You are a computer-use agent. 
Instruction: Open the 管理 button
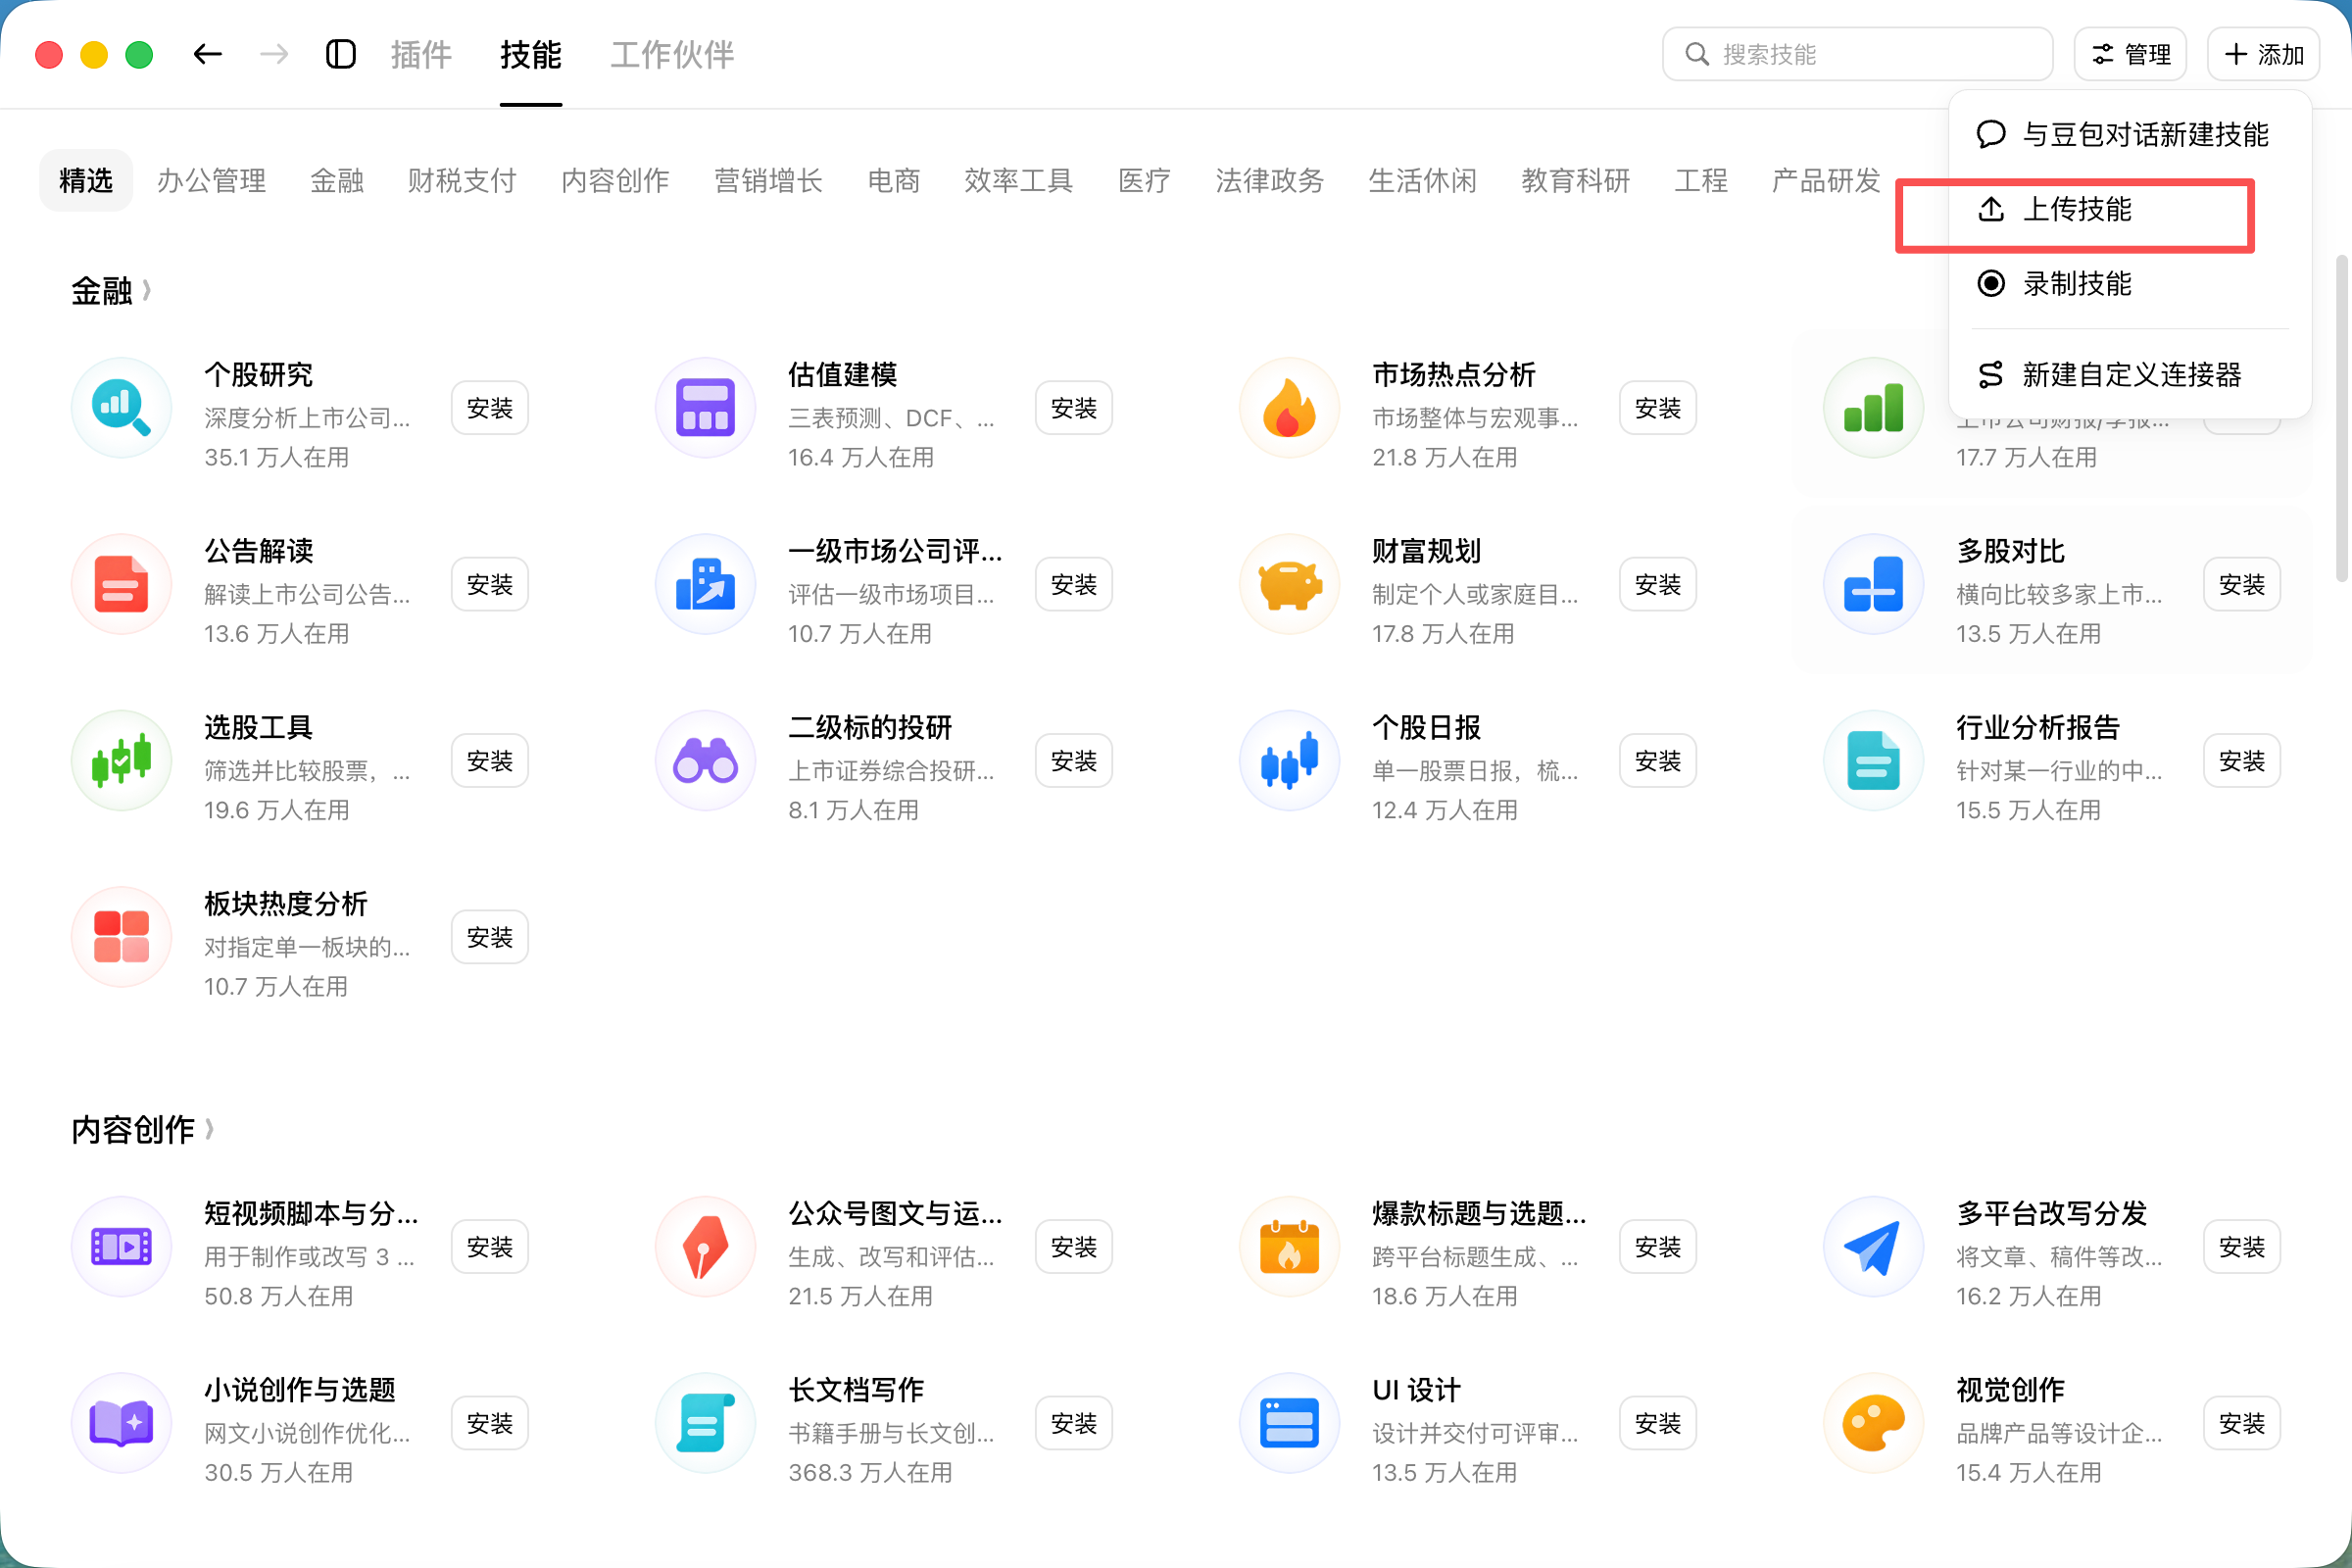pos(2130,54)
